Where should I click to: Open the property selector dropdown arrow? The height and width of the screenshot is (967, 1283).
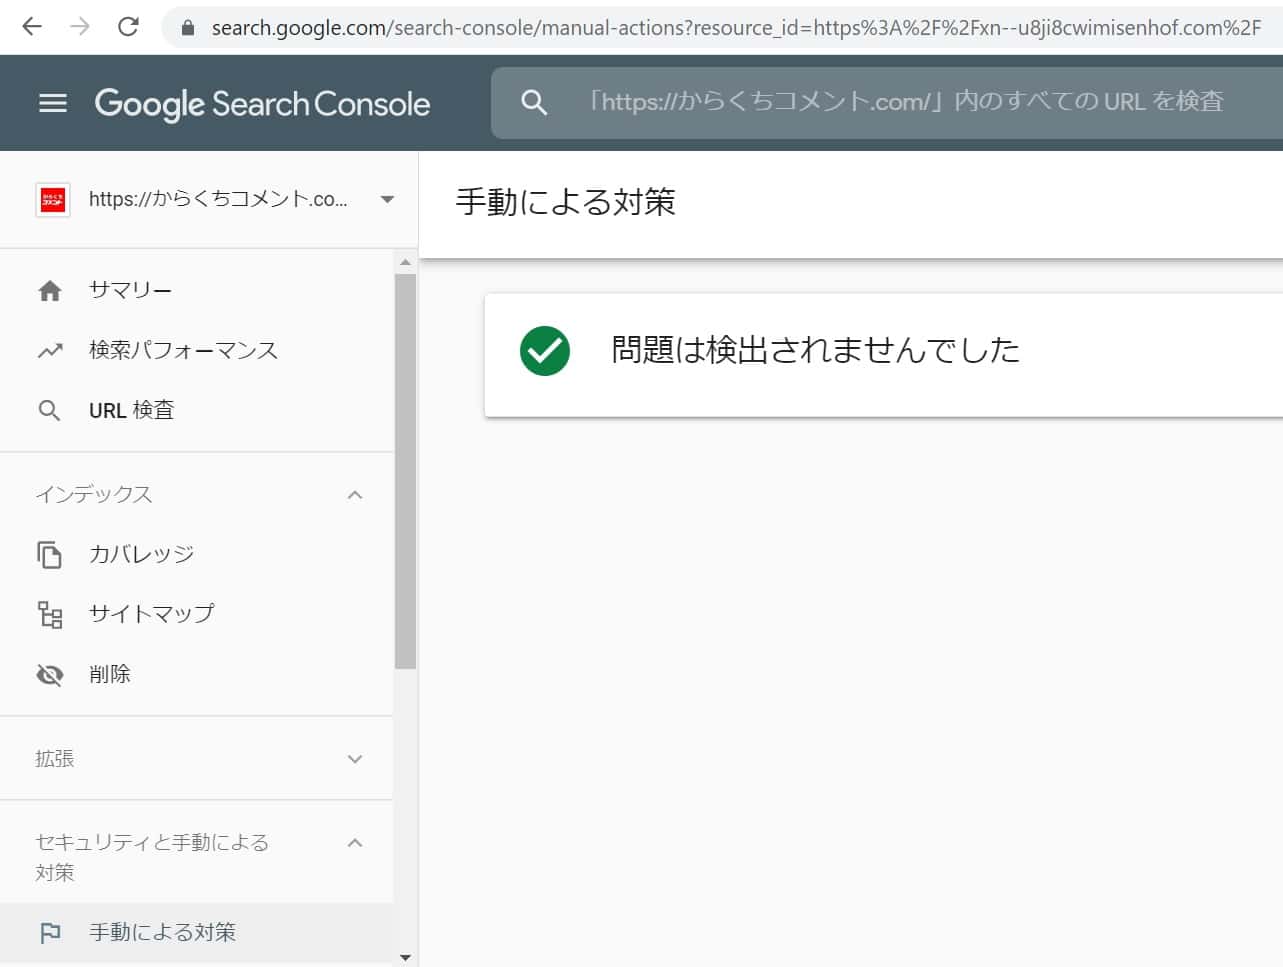pyautogui.click(x=387, y=199)
